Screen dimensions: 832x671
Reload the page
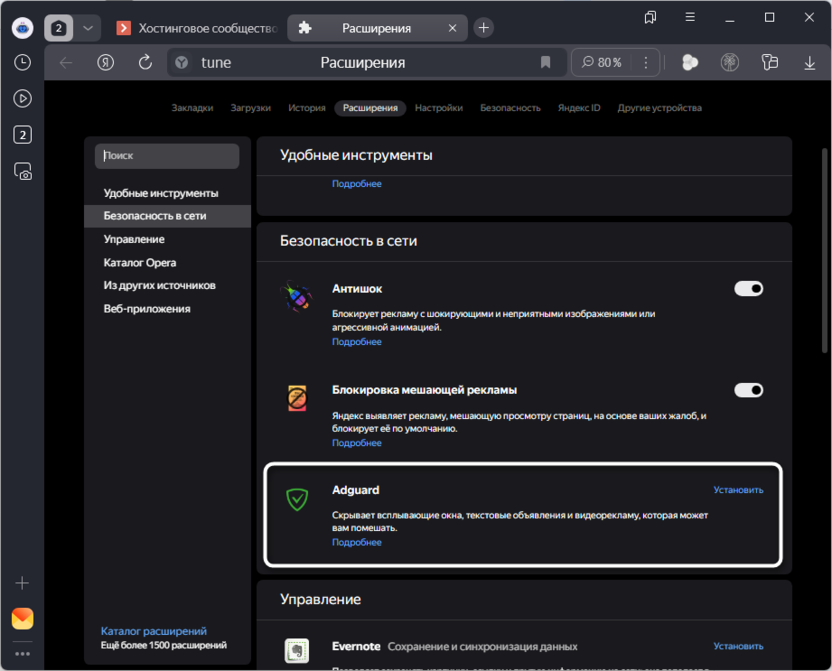point(145,63)
